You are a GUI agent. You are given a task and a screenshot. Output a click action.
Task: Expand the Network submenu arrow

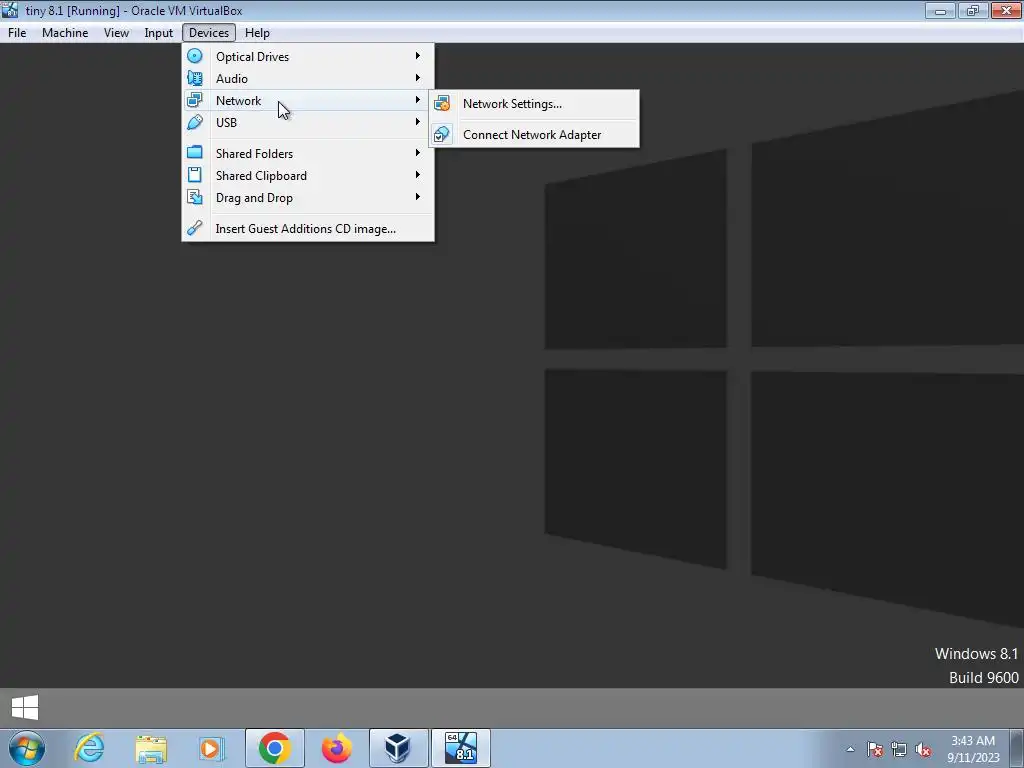coord(417,100)
